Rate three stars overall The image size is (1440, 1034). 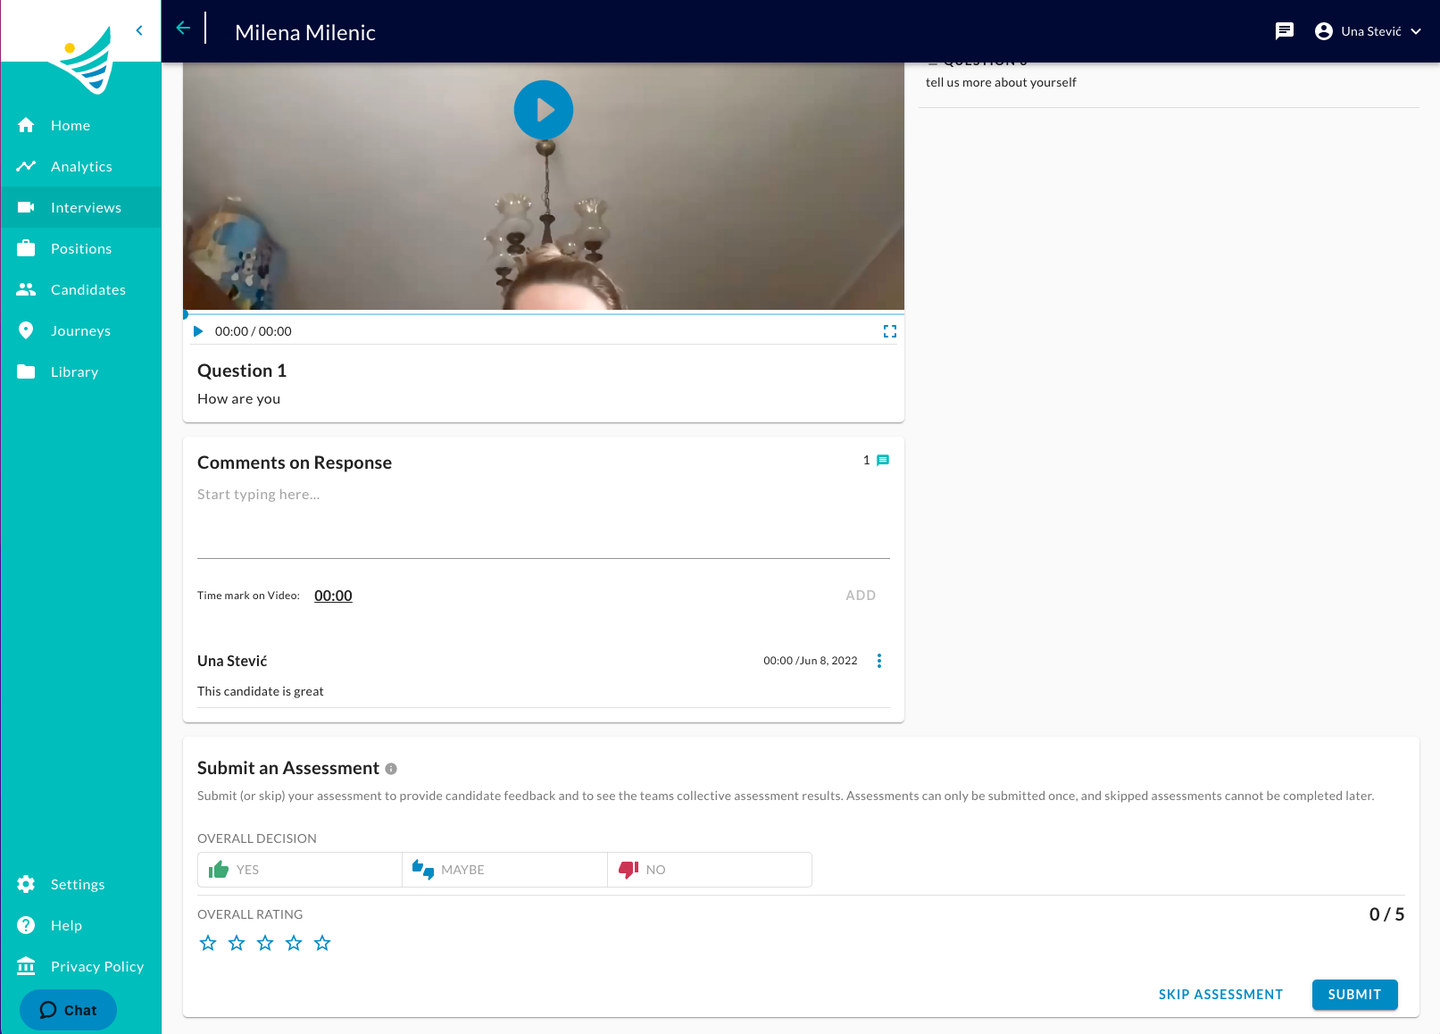(265, 943)
